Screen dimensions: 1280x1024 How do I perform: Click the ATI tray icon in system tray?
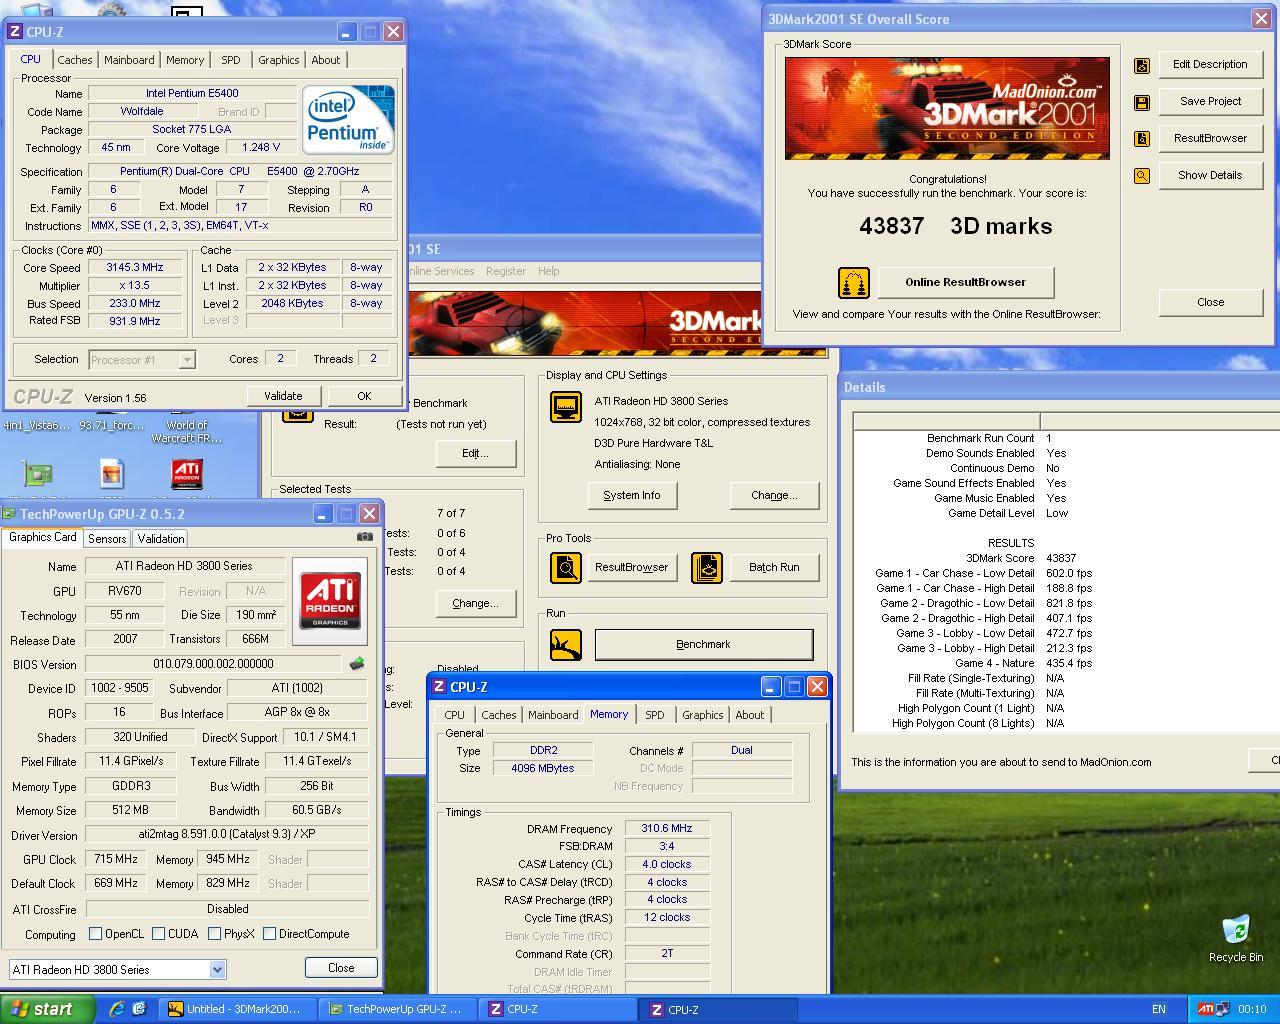(1207, 1009)
